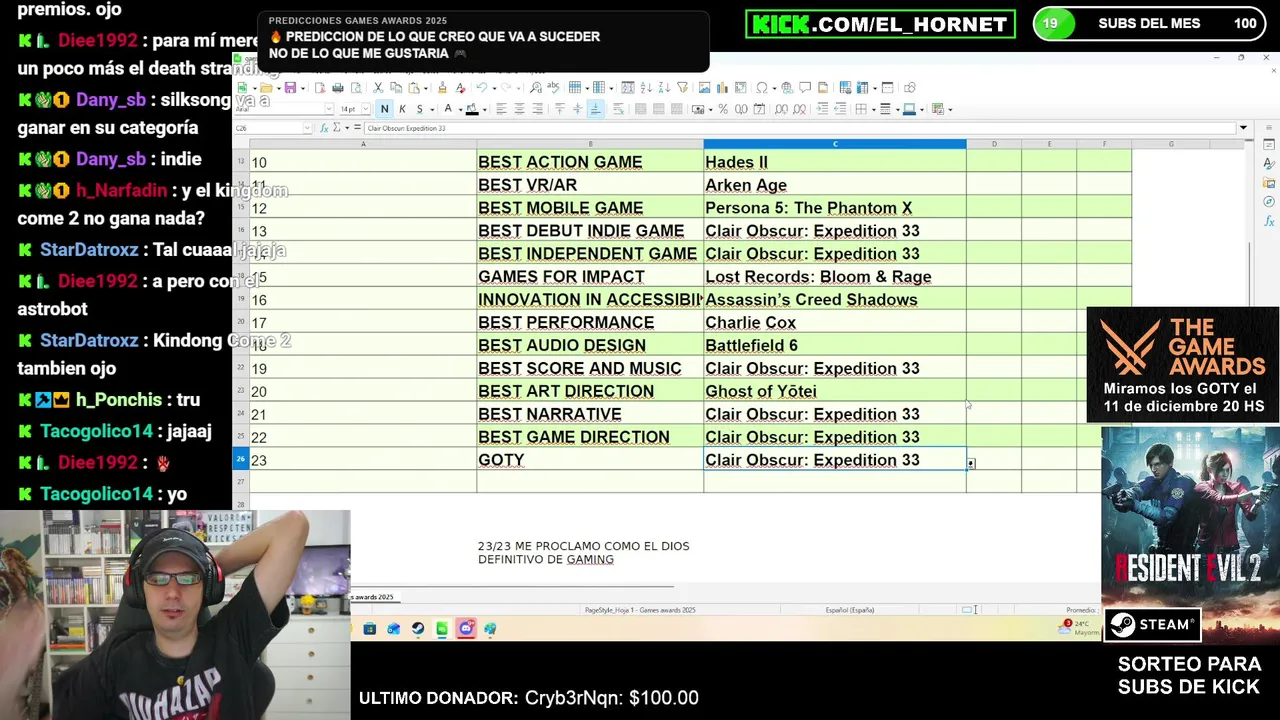1280x720 pixels.
Task: Click the Special Character omega icon
Action: pos(762,88)
